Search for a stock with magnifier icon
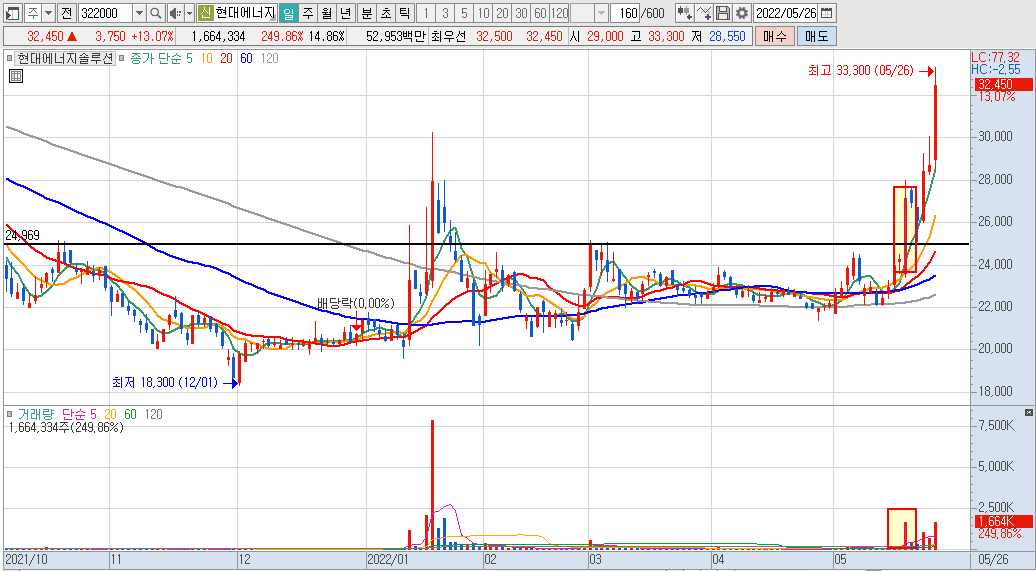 pos(155,13)
